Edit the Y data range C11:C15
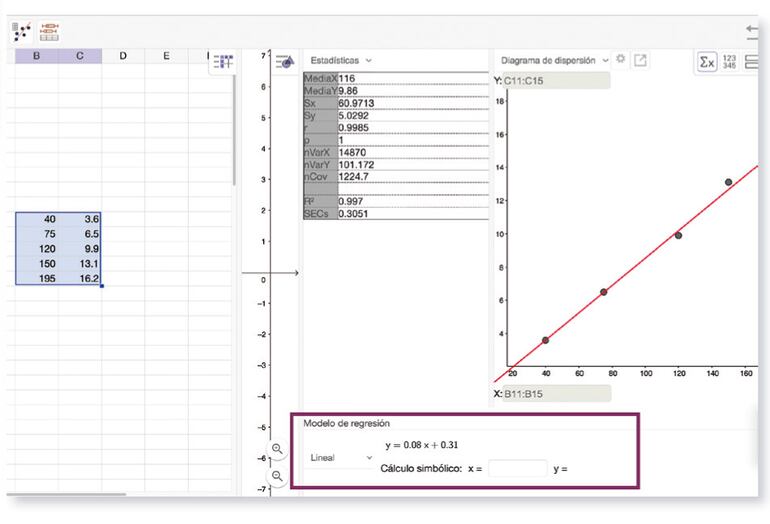 point(556,81)
